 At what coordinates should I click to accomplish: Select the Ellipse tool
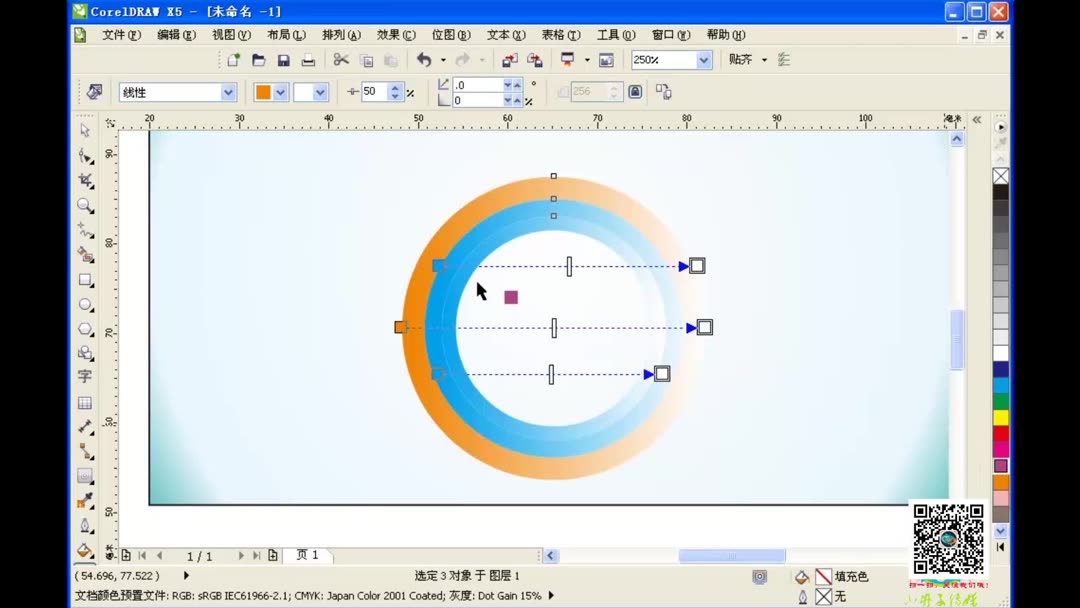click(85, 304)
